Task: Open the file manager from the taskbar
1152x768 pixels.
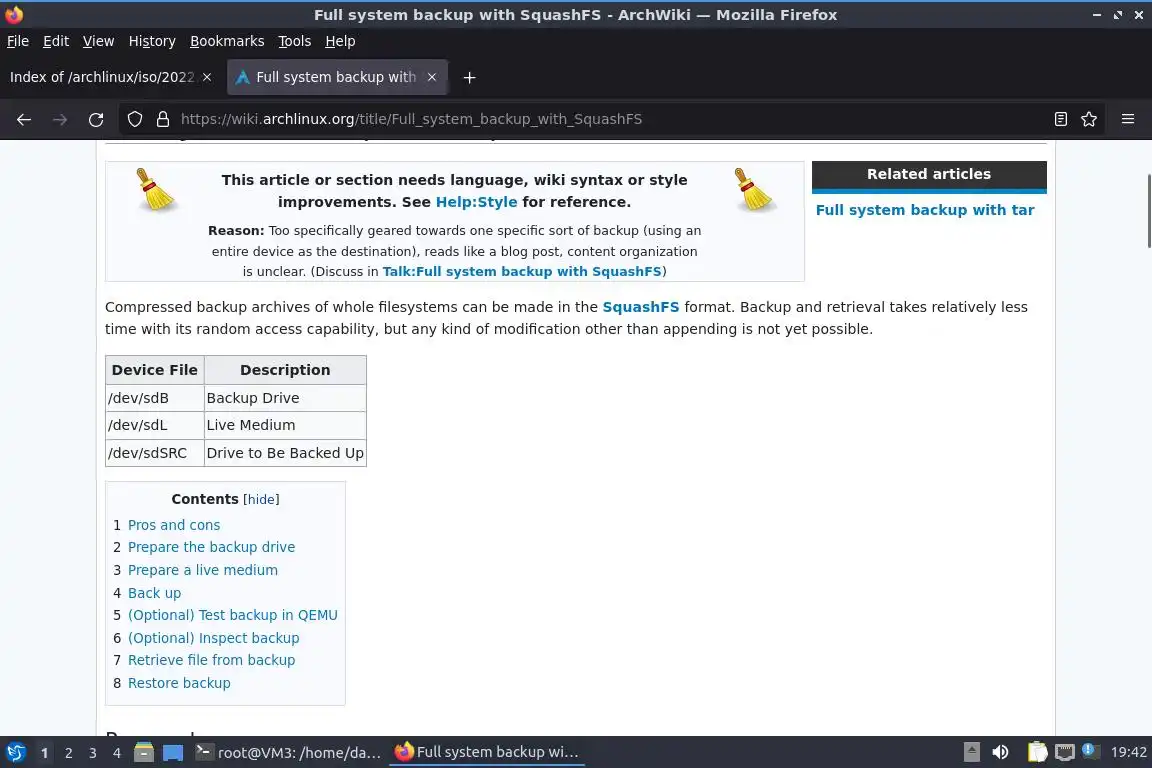Action: click(x=144, y=753)
